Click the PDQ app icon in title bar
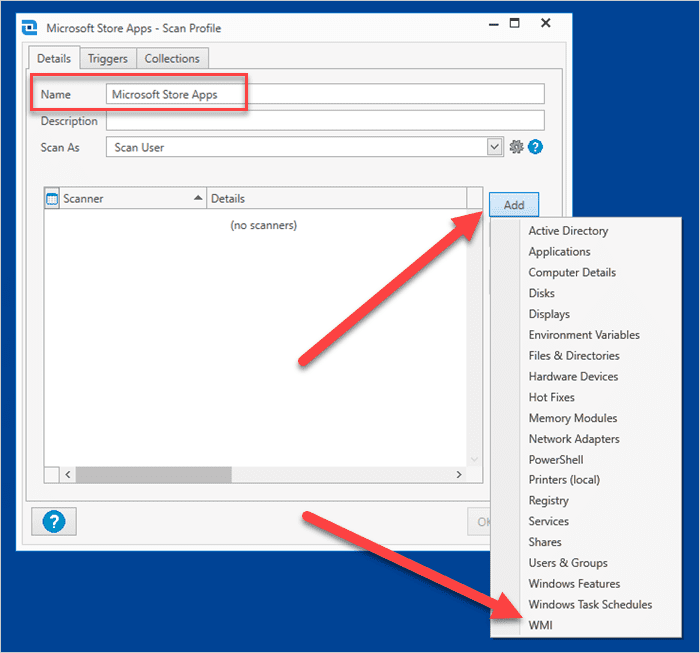Image resolution: width=700 pixels, height=653 pixels. click(x=29, y=28)
